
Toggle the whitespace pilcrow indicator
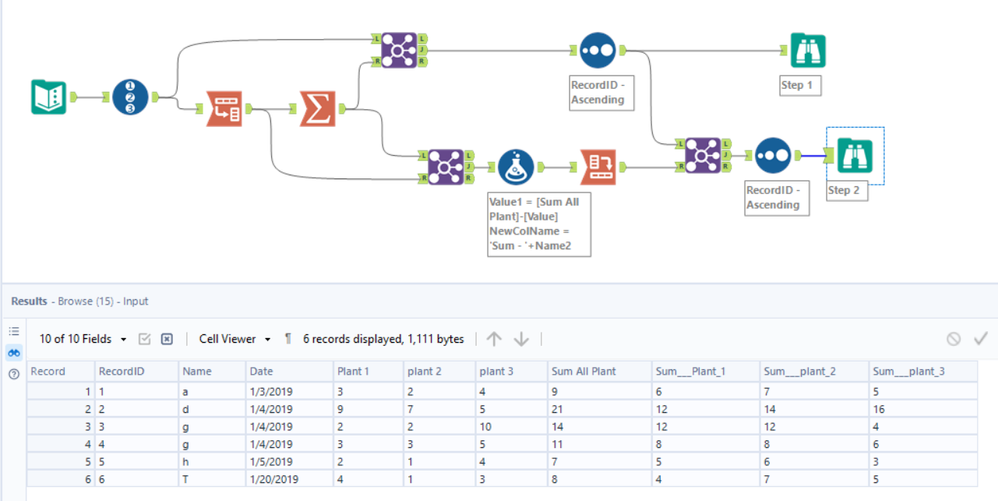click(288, 339)
